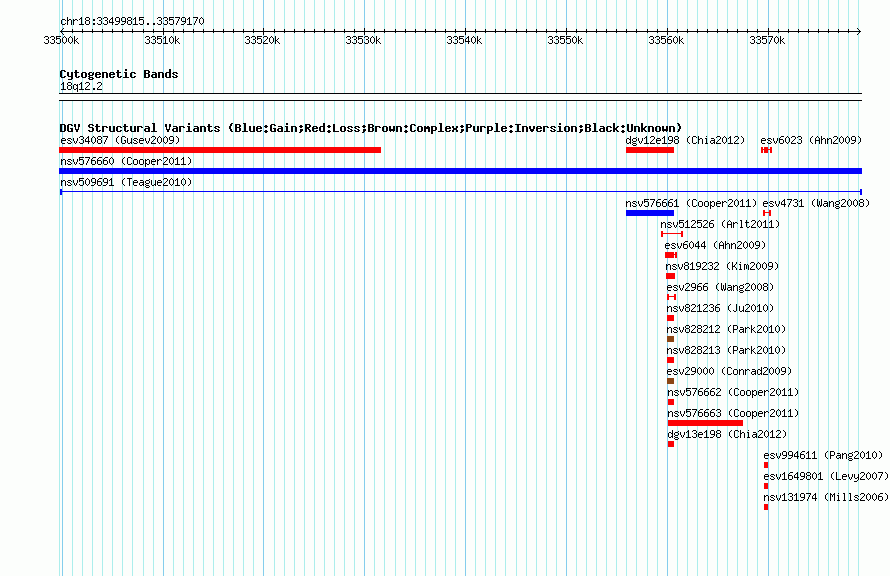Open the dgv13e198 (Chia2012) label
This screenshot has width=890, height=576.
pos(727,434)
